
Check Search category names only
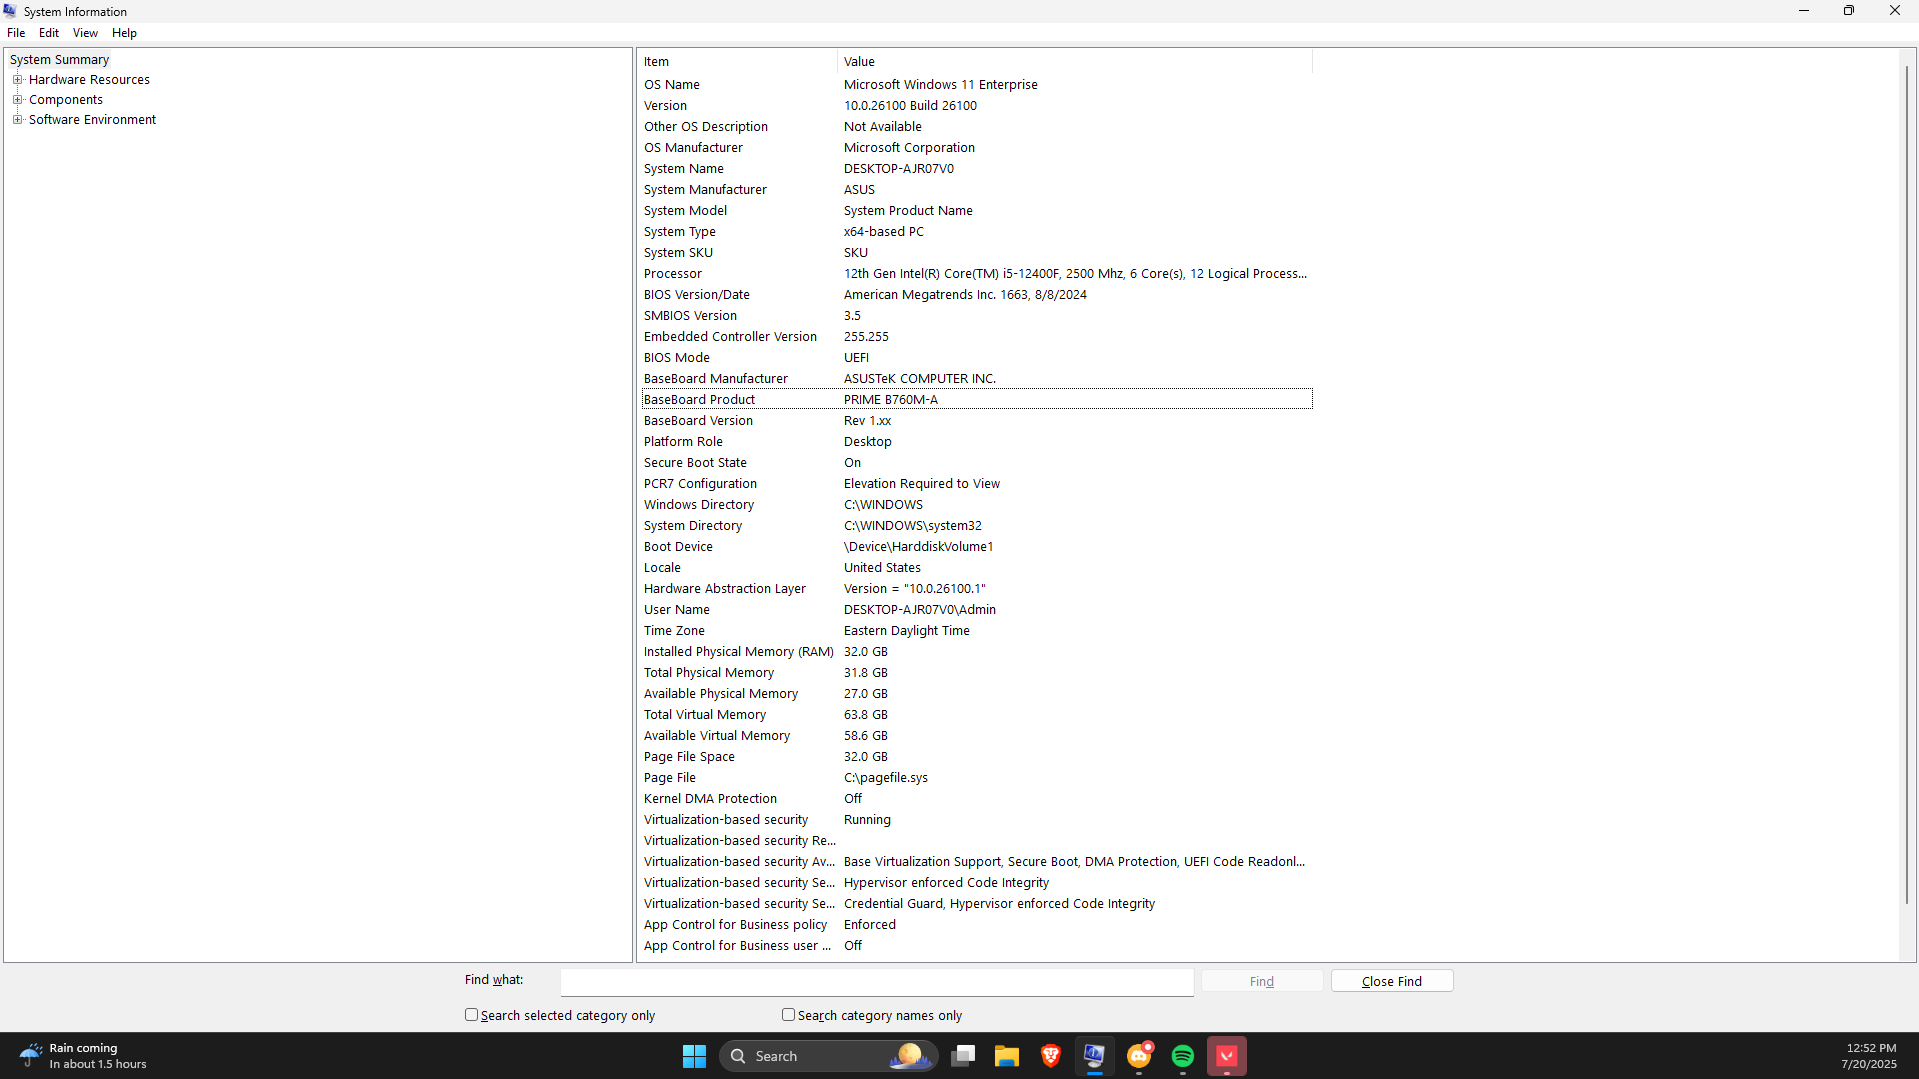click(x=788, y=1014)
